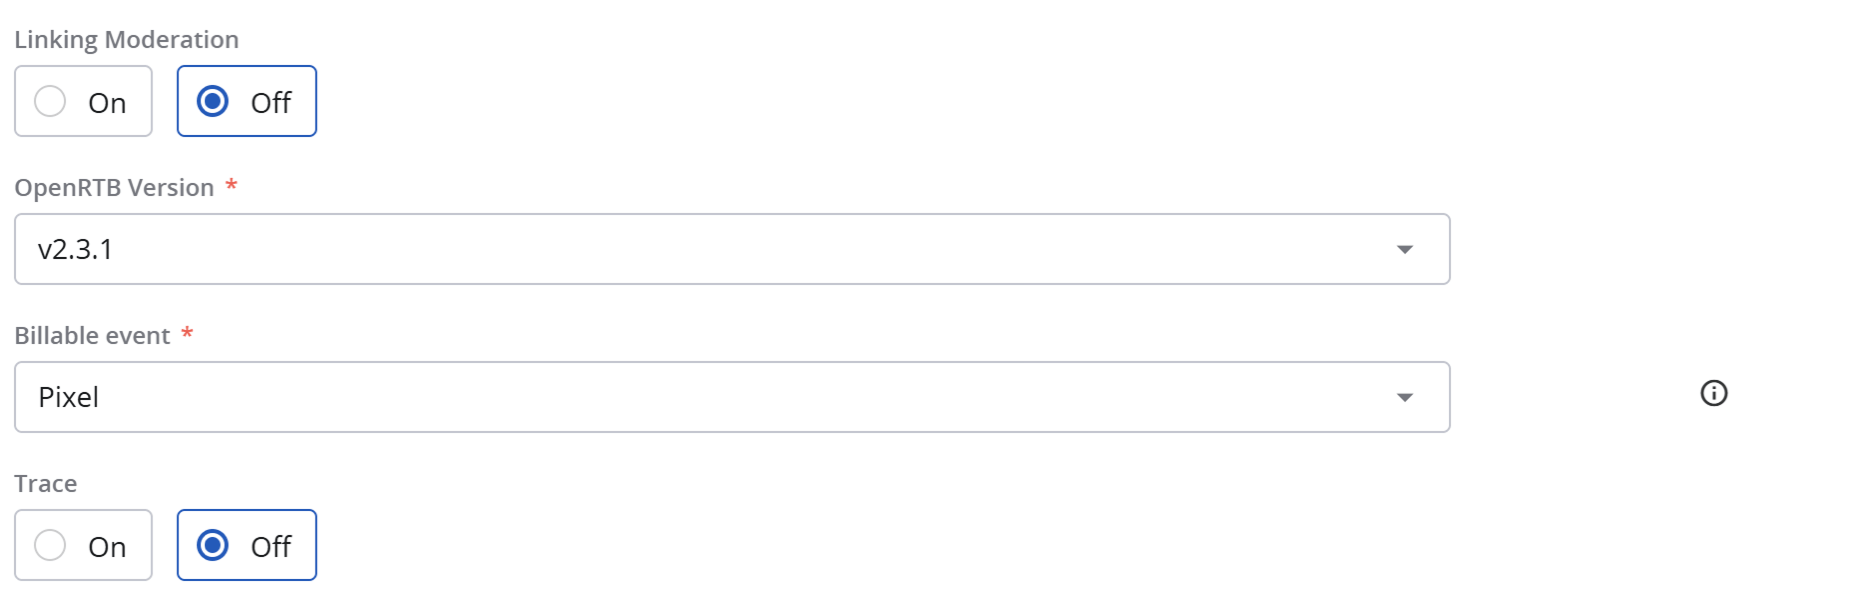This screenshot has height=601, width=1875.
Task: Click the selected Off toggle under Trace
Action: tap(246, 546)
